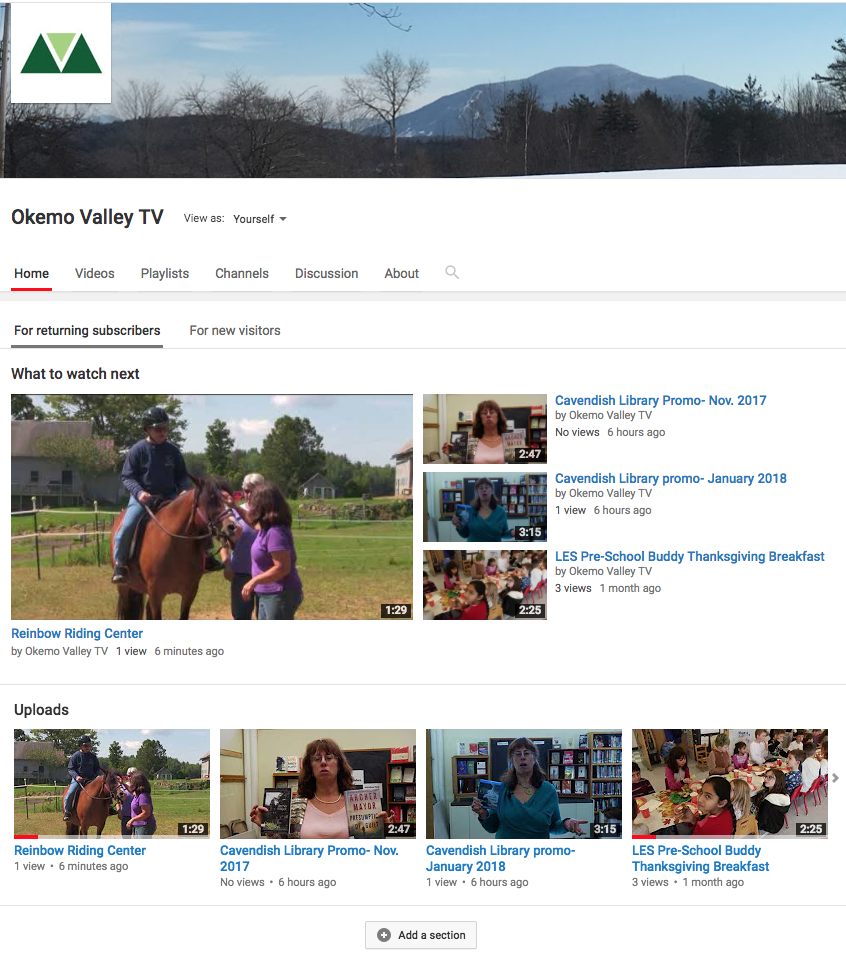
Task: Select 'For returning subscribers' view
Action: (87, 330)
